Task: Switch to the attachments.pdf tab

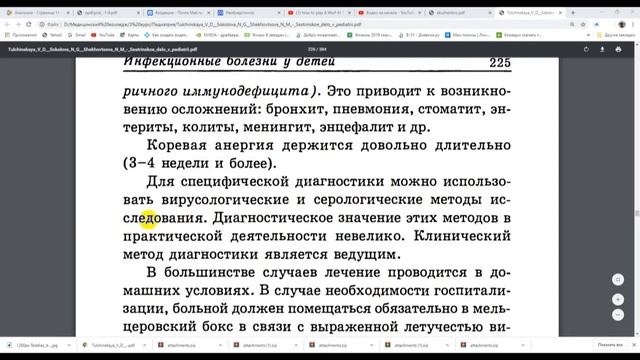Action: tap(460, 13)
